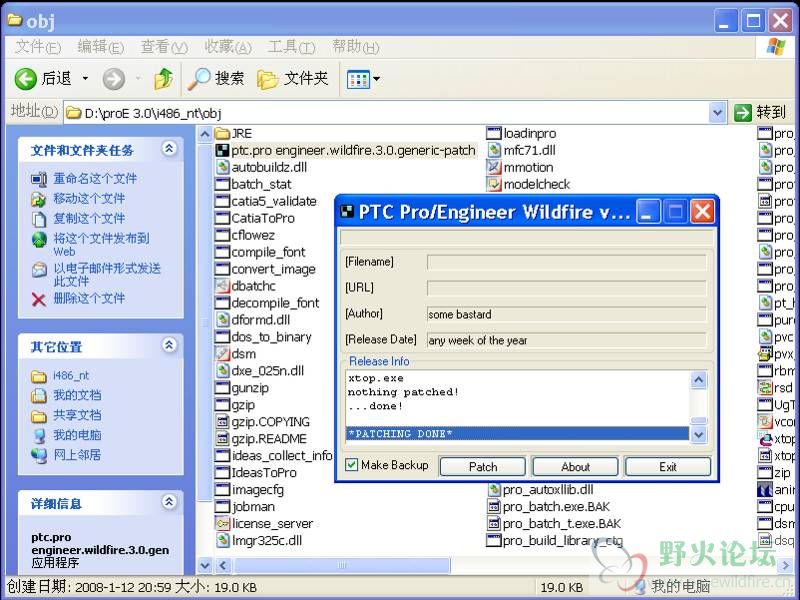Click the Author field in patcher
Screen dimensions: 800x600
[566, 314]
